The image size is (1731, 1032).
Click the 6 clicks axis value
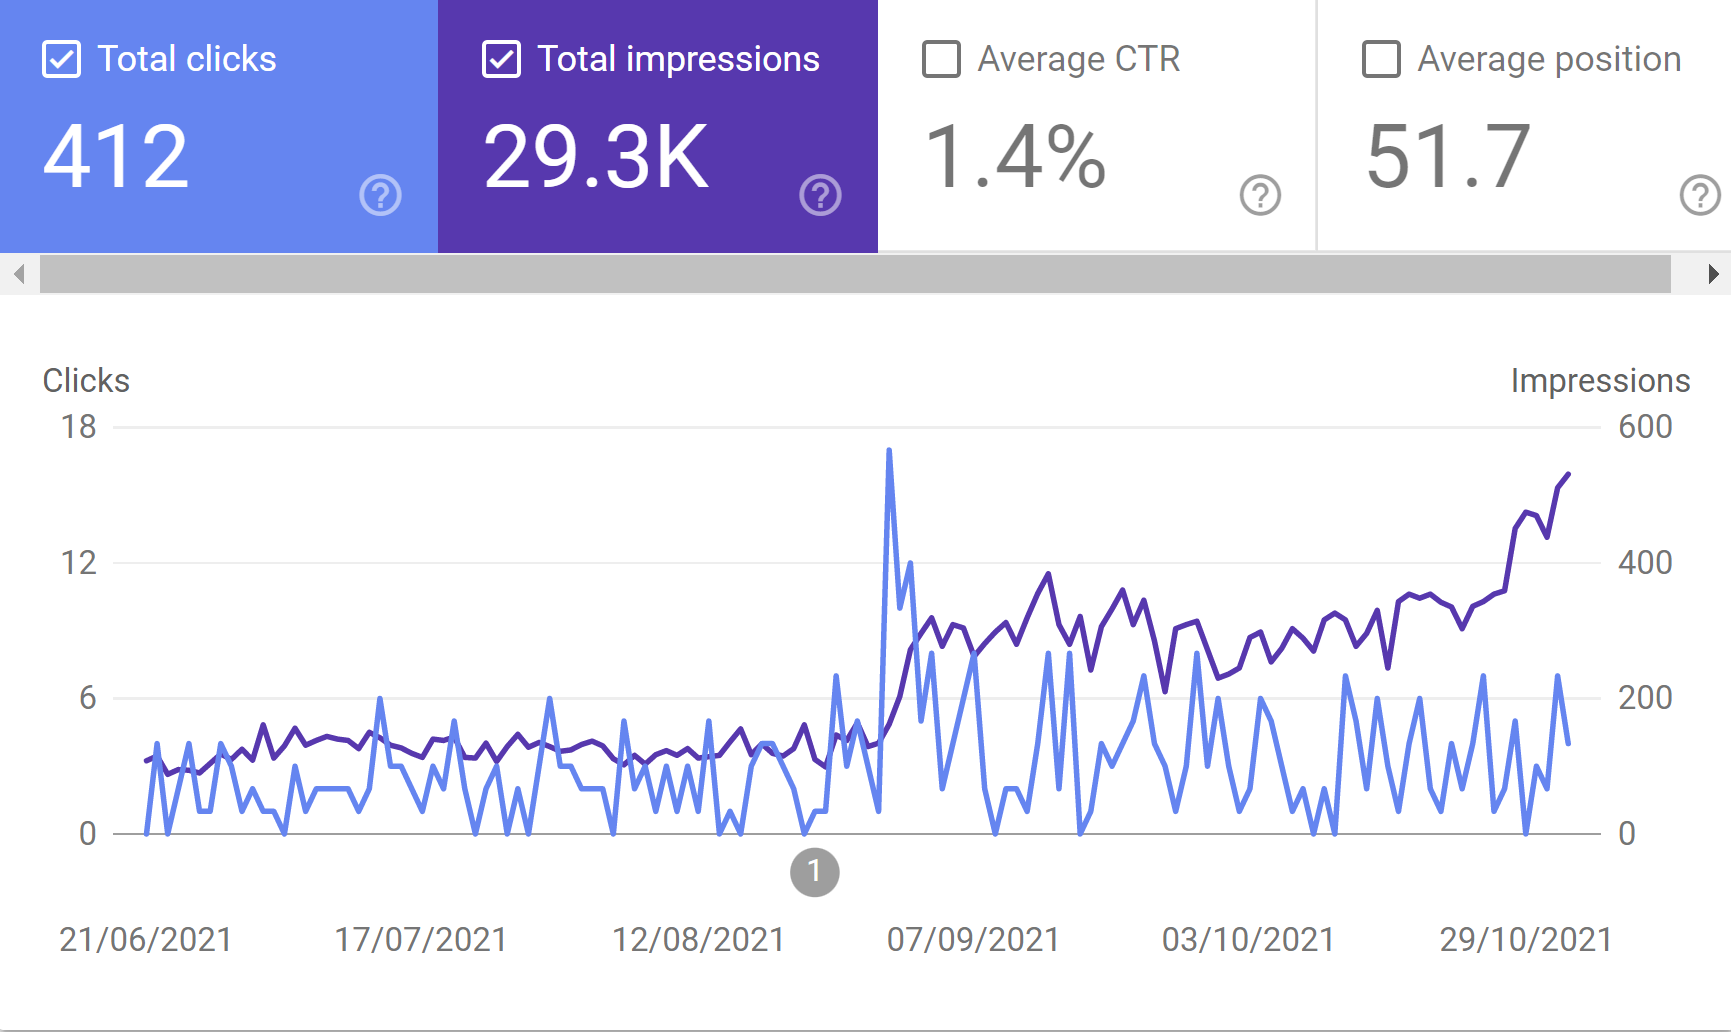point(88,698)
